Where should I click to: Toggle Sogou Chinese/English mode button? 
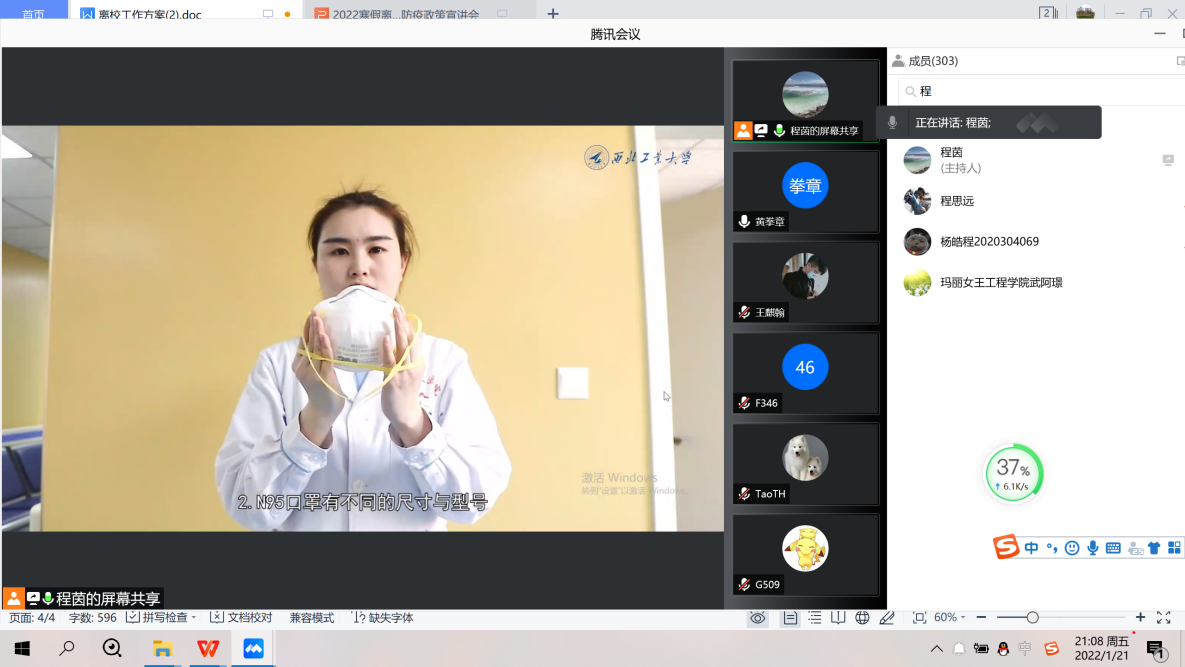click(1031, 548)
